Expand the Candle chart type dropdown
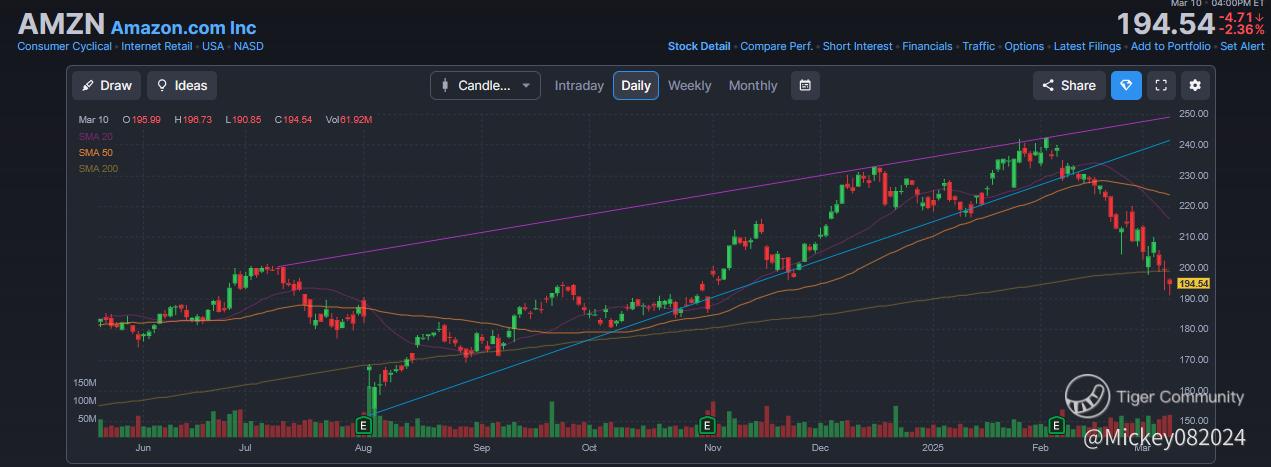1271x467 pixels. coord(485,85)
